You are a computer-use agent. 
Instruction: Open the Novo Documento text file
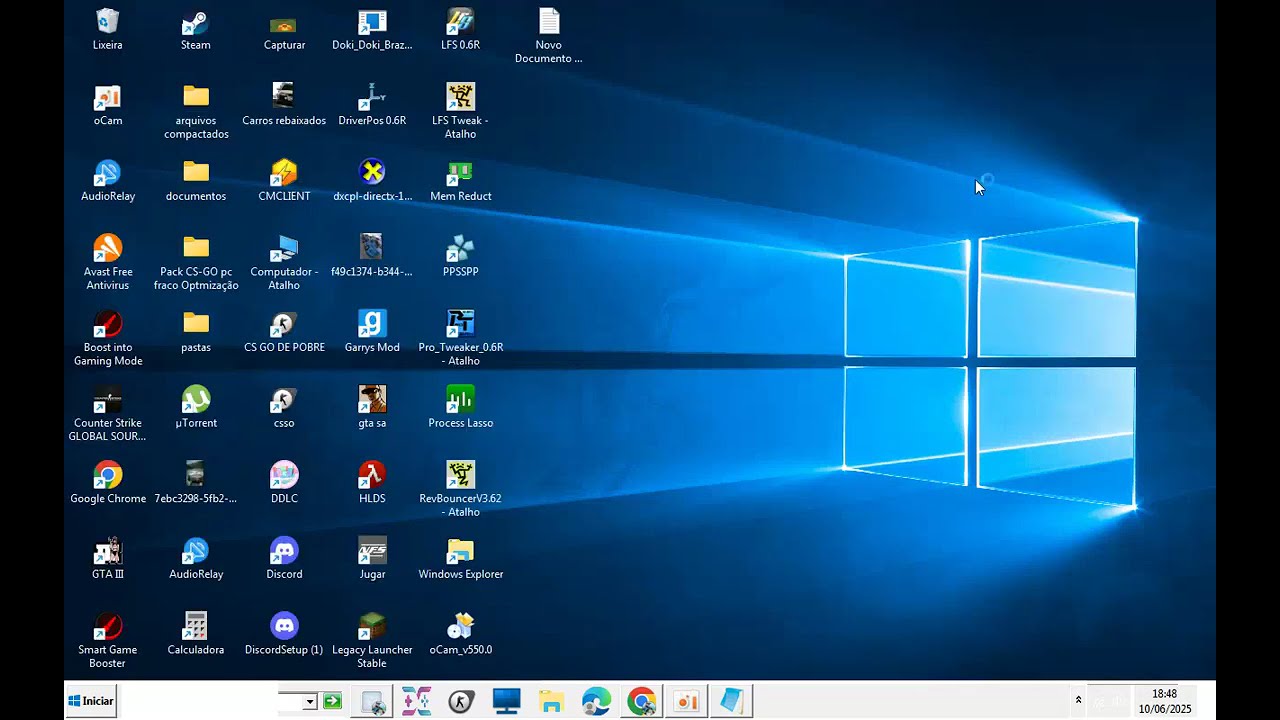(549, 36)
